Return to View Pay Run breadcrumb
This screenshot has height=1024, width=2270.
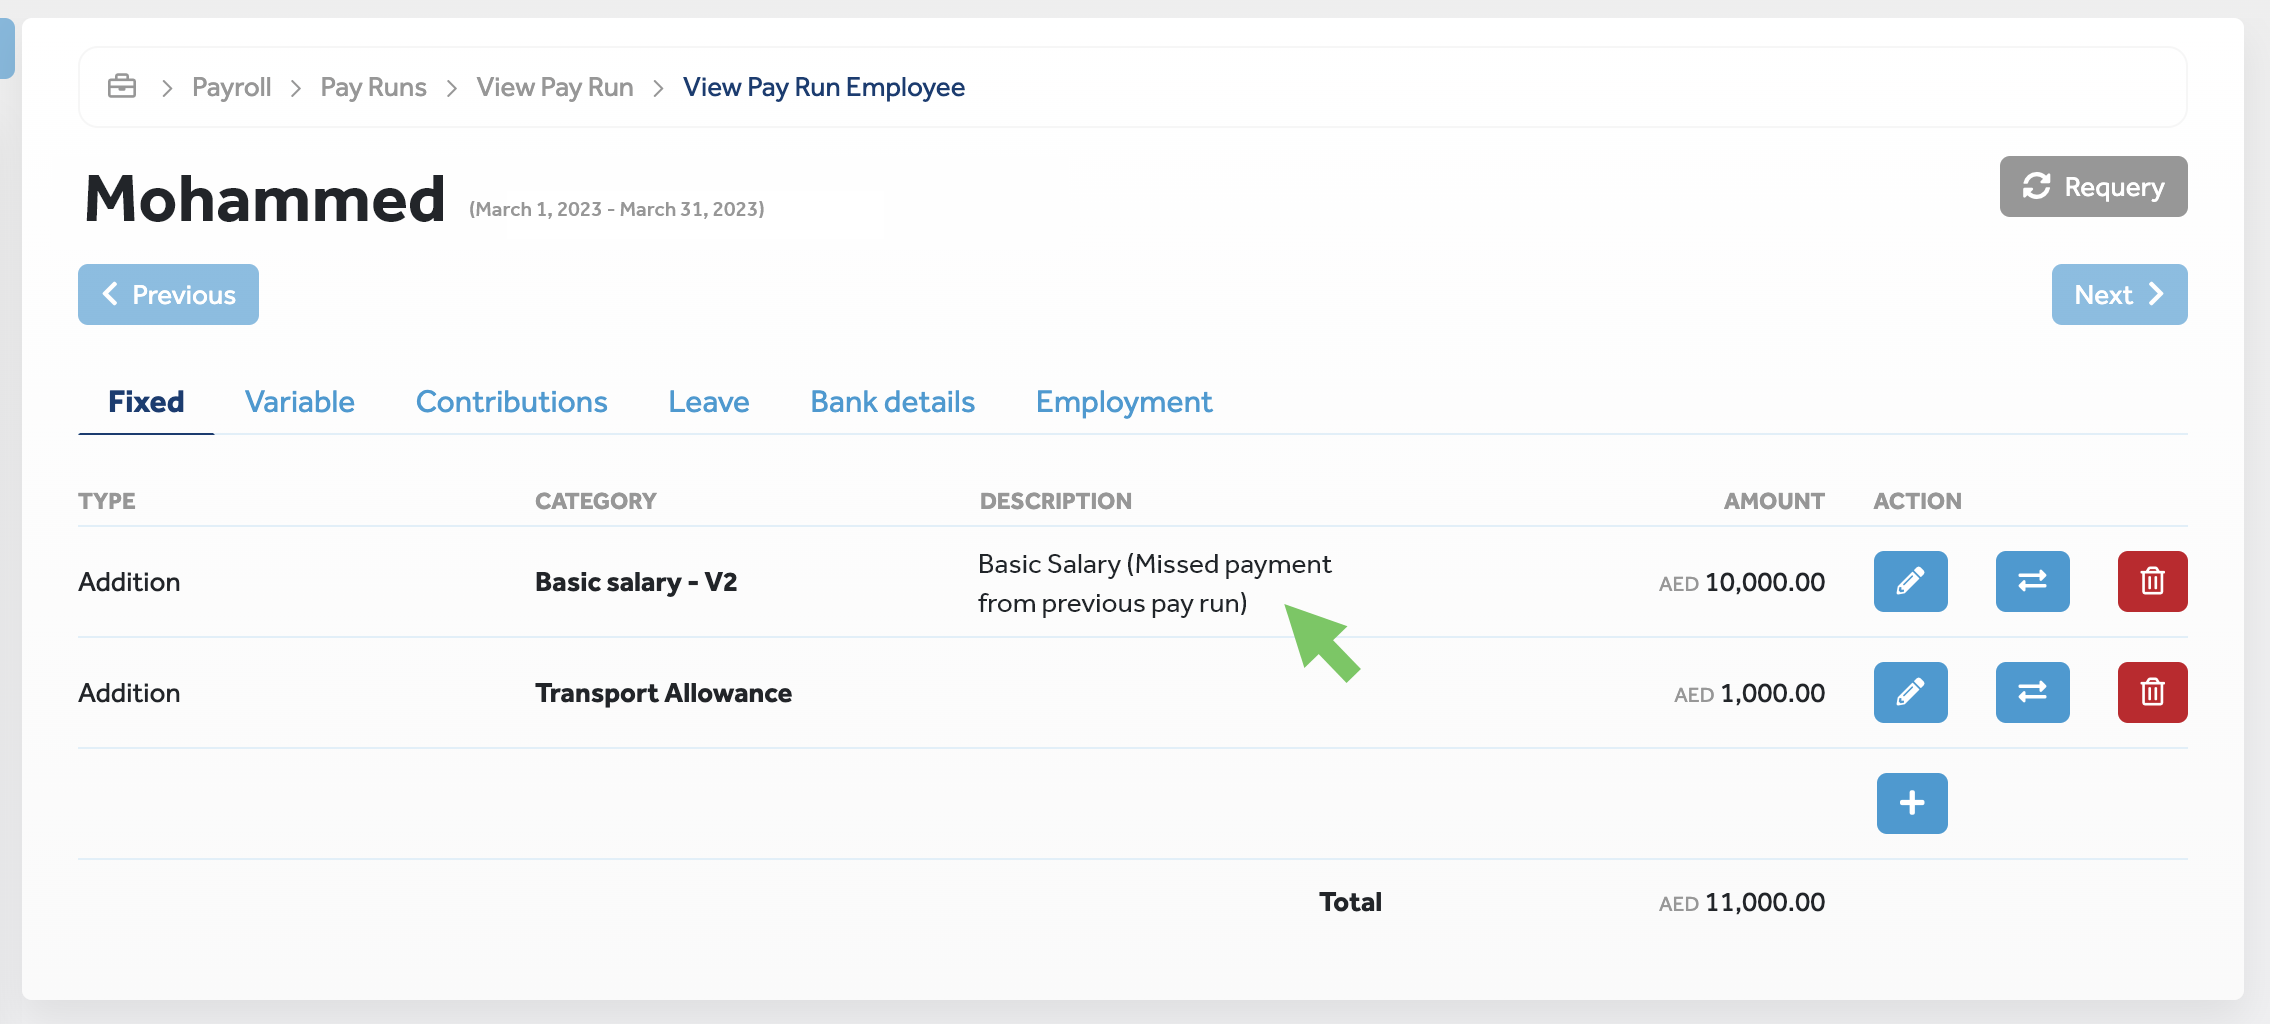coord(554,88)
